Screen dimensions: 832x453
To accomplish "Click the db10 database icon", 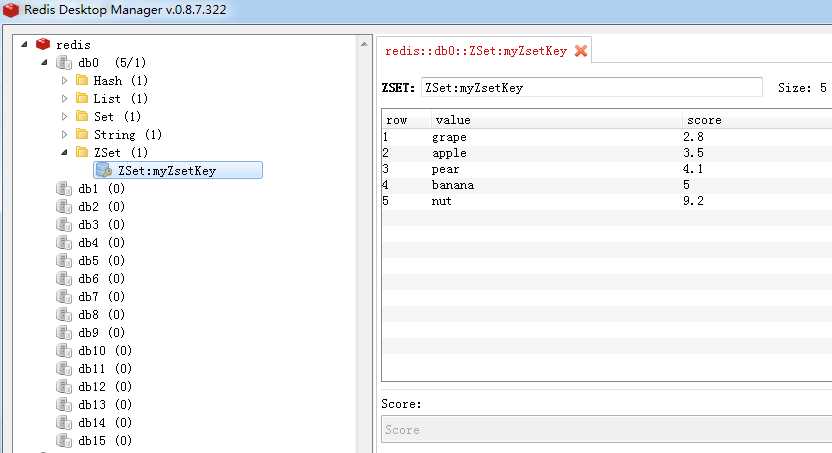I will [64, 351].
